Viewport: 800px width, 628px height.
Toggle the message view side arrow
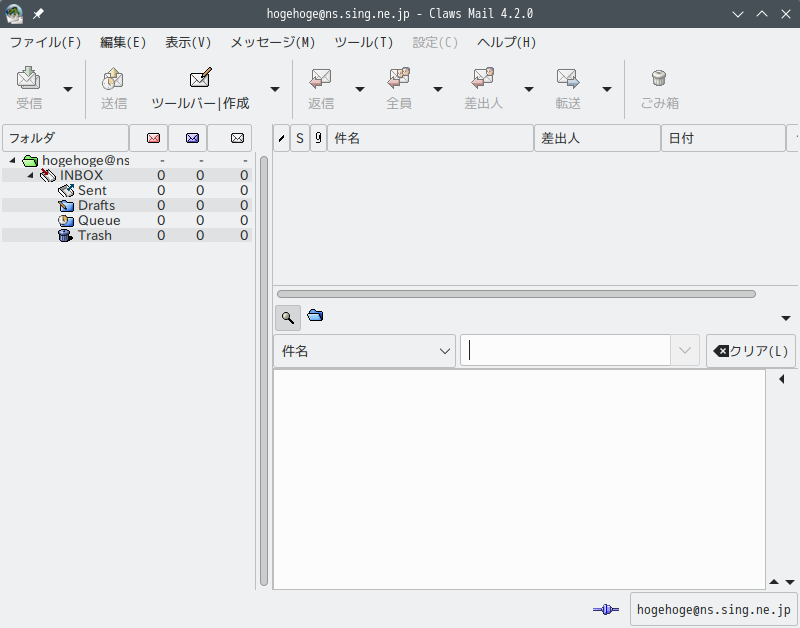pyautogui.click(x=782, y=379)
